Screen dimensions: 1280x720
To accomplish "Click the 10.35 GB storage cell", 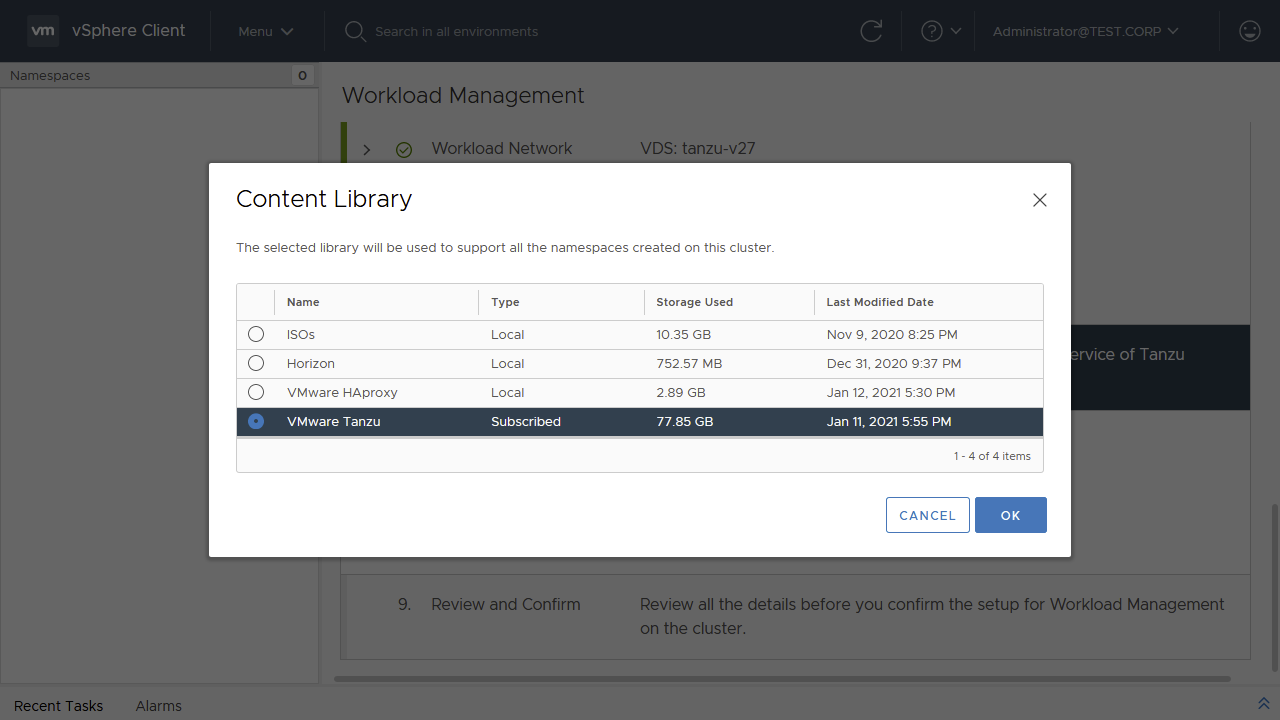I will pyautogui.click(x=684, y=334).
